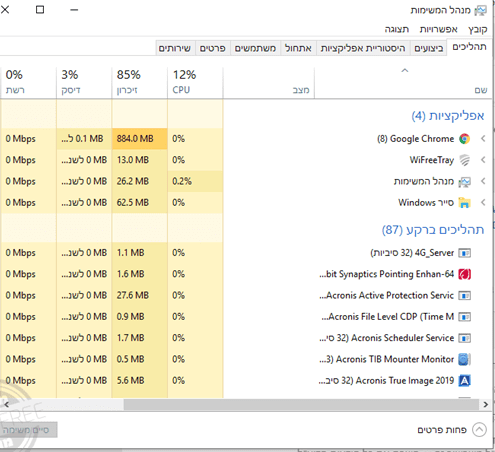Image resolution: width=495 pixels, height=452 pixels.
Task: Open the אתחול (Startup) tab
Action: coord(298,48)
